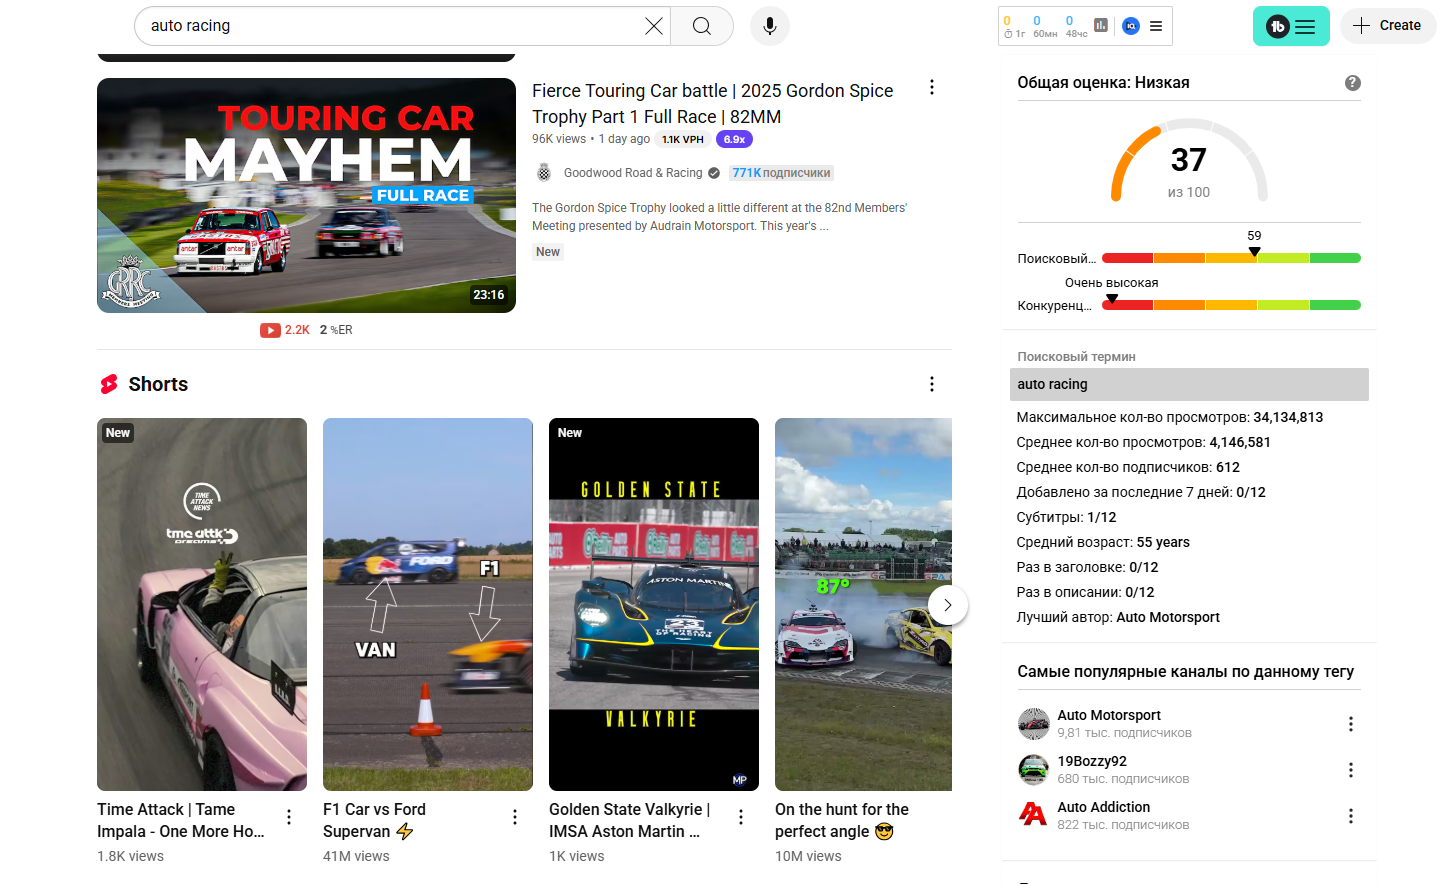Viewport: 1453px width, 884px height.
Task: Click the next arrow on the Shorts carousel
Action: (x=948, y=605)
